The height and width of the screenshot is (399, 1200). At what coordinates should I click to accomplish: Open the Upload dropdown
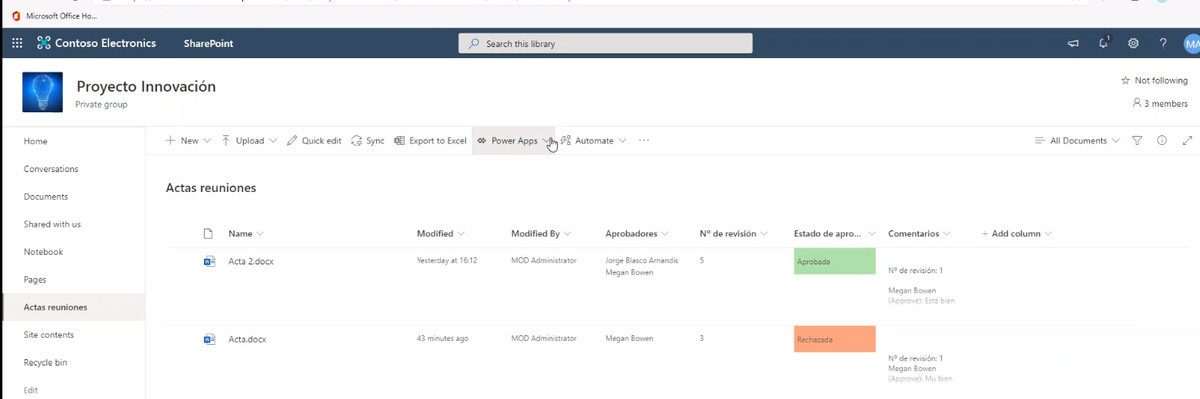tap(249, 141)
